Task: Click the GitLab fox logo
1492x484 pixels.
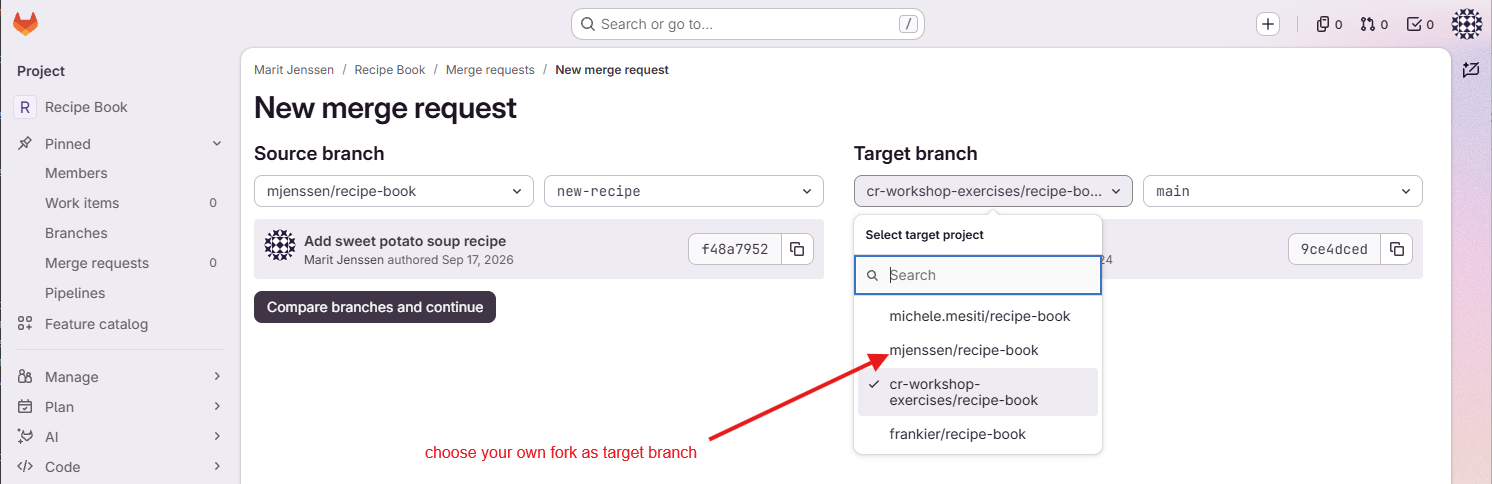Action: coord(26,24)
